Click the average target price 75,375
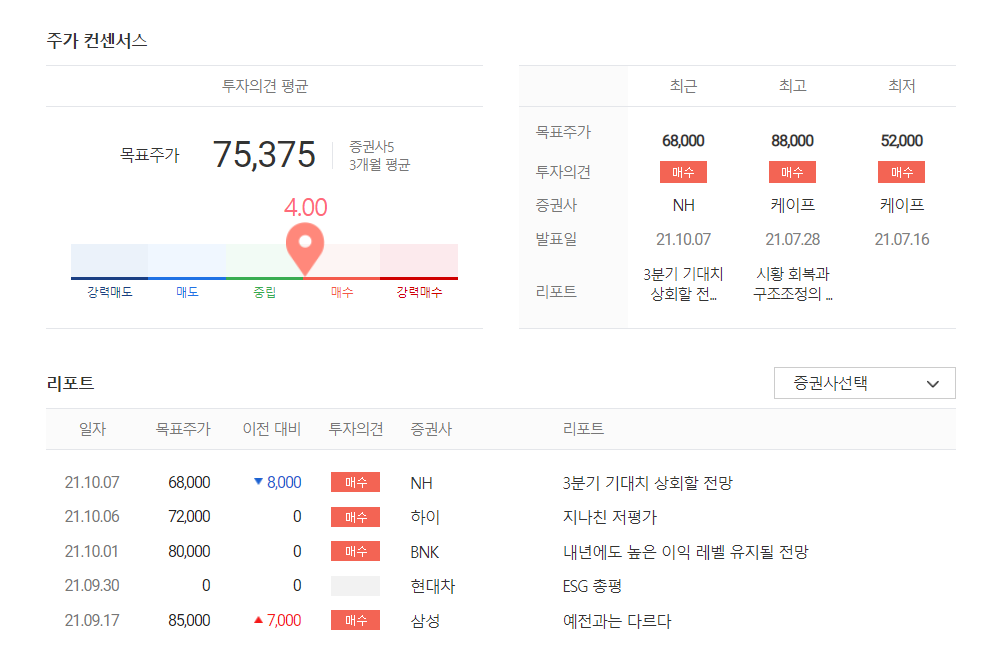This screenshot has width=990, height=647. 264,155
